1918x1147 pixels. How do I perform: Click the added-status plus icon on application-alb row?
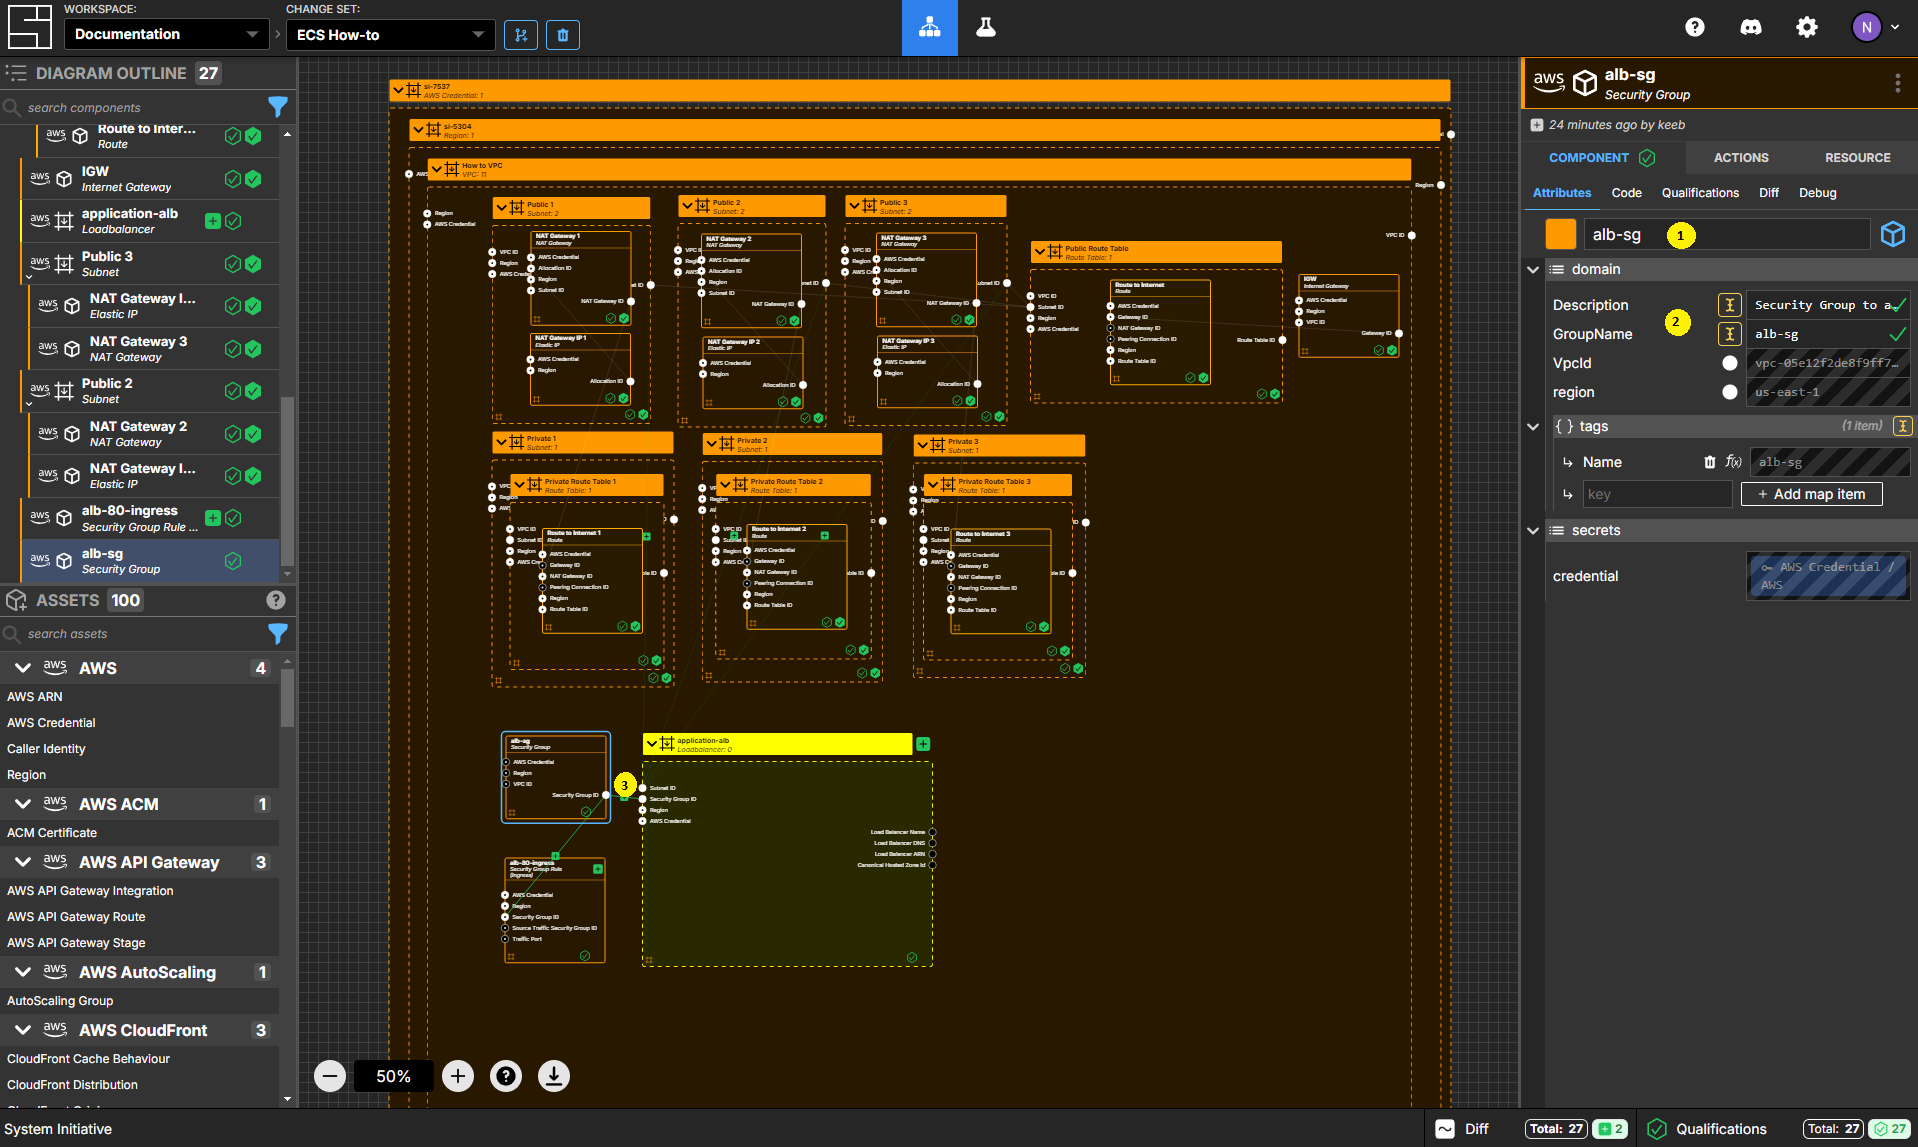(x=212, y=221)
